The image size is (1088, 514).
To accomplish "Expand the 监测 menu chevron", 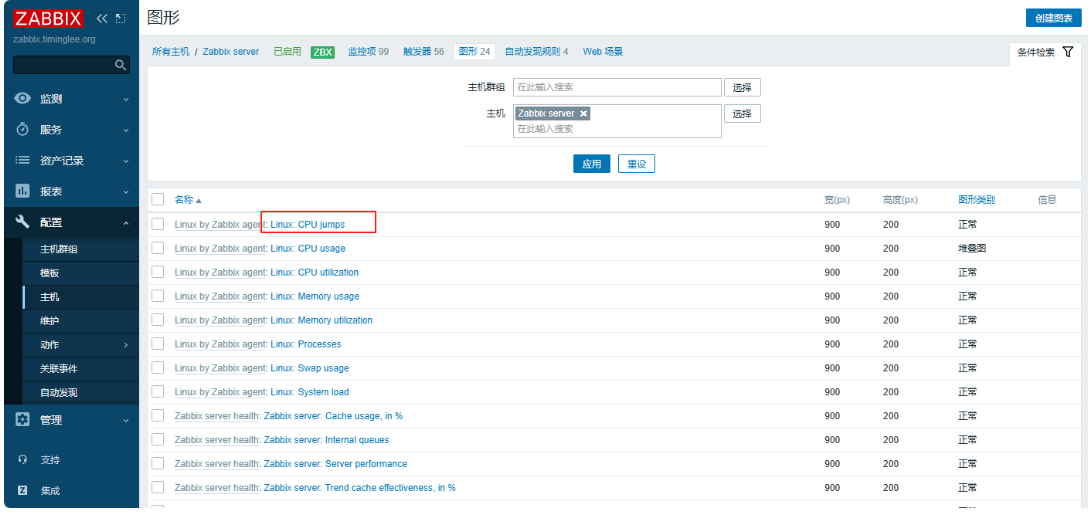I will (x=126, y=99).
